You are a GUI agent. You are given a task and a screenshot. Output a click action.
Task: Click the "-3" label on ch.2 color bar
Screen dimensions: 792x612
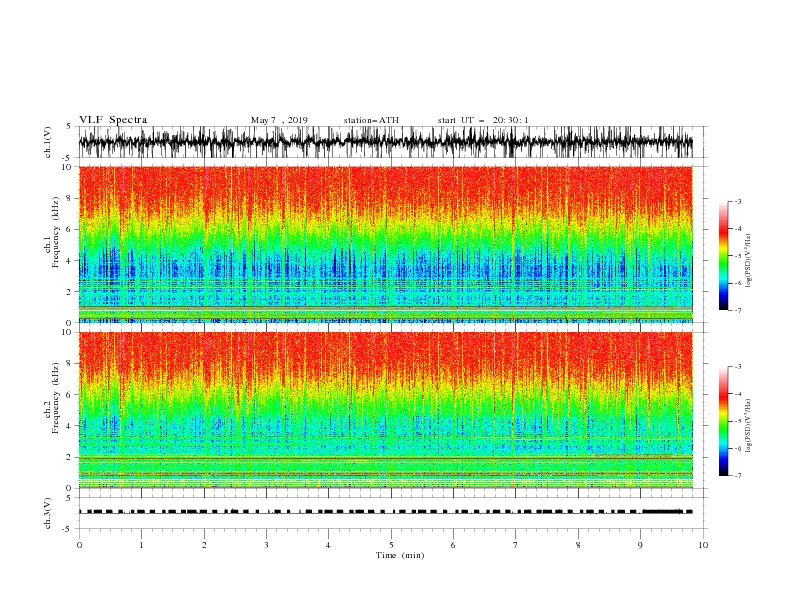[x=737, y=367]
